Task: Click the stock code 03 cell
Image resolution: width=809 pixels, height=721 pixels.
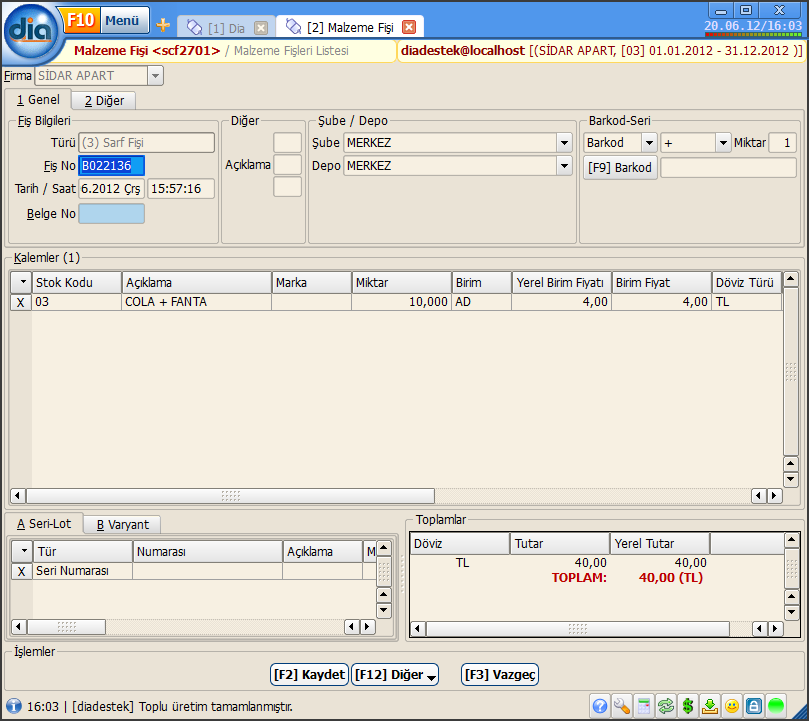Action: (77, 302)
